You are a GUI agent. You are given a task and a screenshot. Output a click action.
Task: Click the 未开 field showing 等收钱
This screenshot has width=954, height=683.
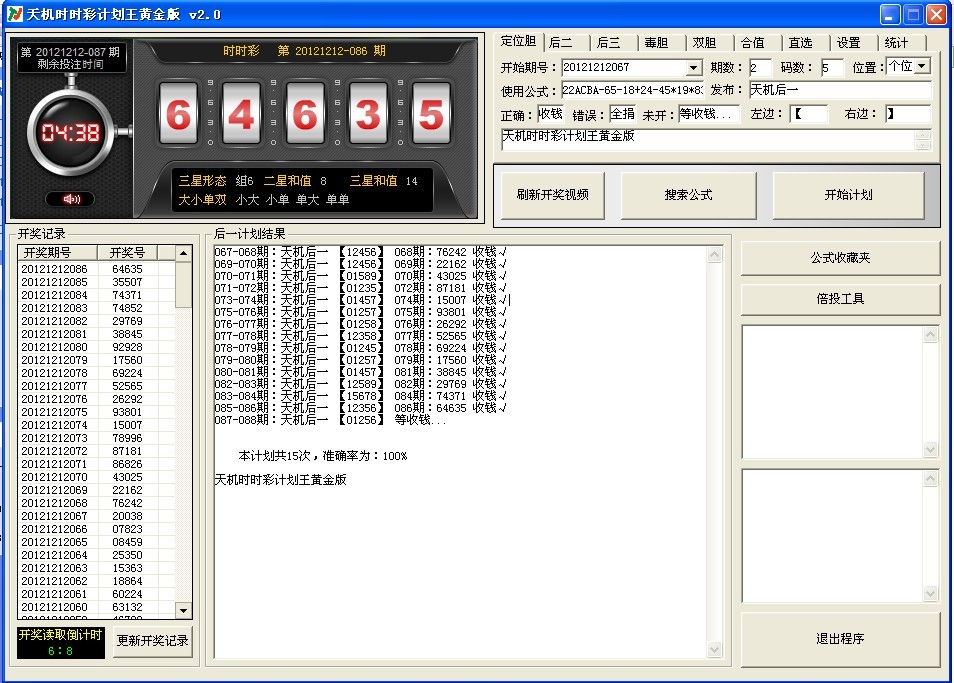coord(709,114)
